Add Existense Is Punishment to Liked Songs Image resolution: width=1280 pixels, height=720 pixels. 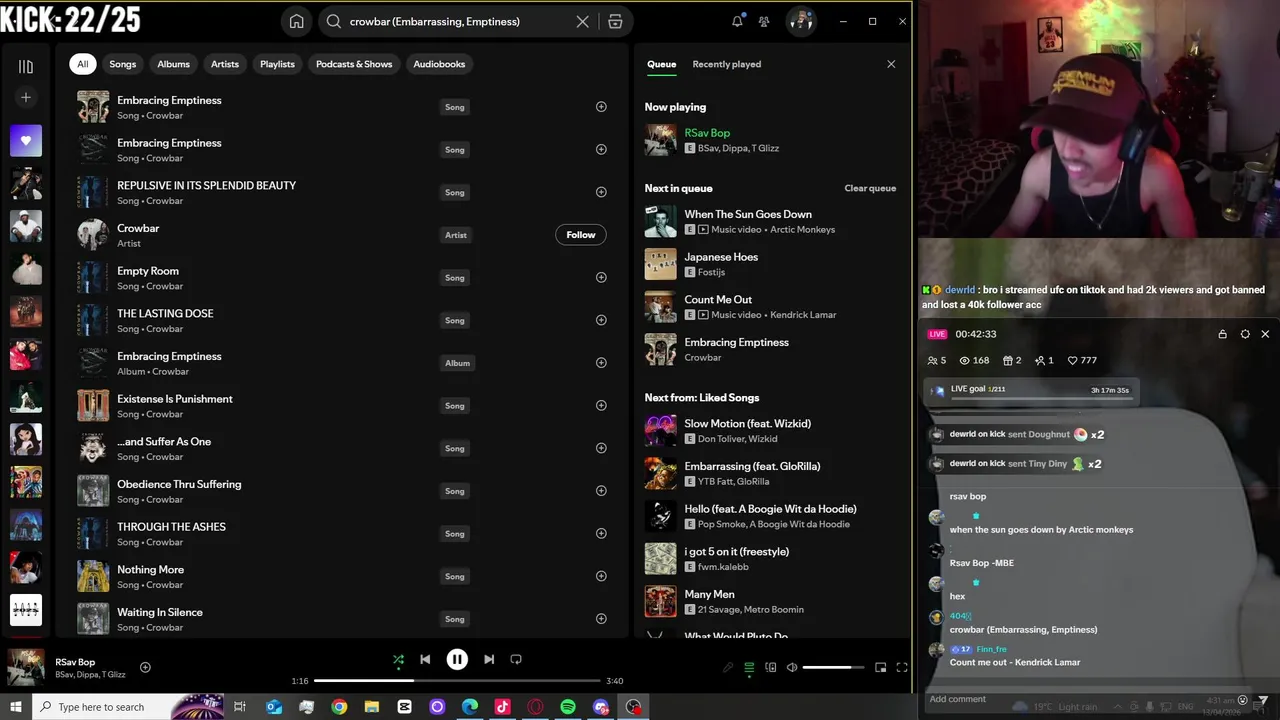(x=601, y=405)
